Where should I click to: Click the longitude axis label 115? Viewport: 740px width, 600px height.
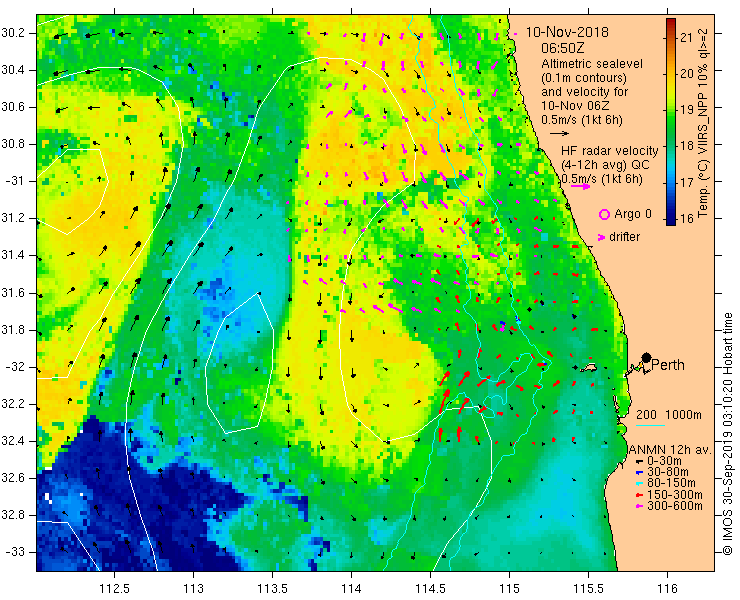pos(509,588)
